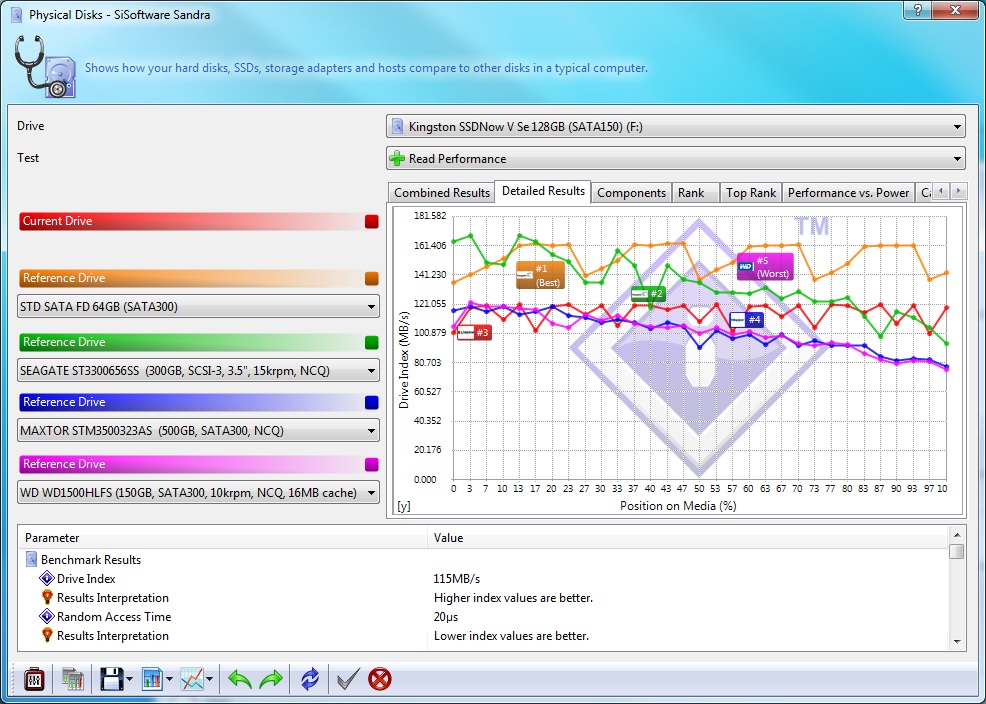Viewport: 986px width, 704px height.
Task: Click the Value column header
Action: pos(689,538)
